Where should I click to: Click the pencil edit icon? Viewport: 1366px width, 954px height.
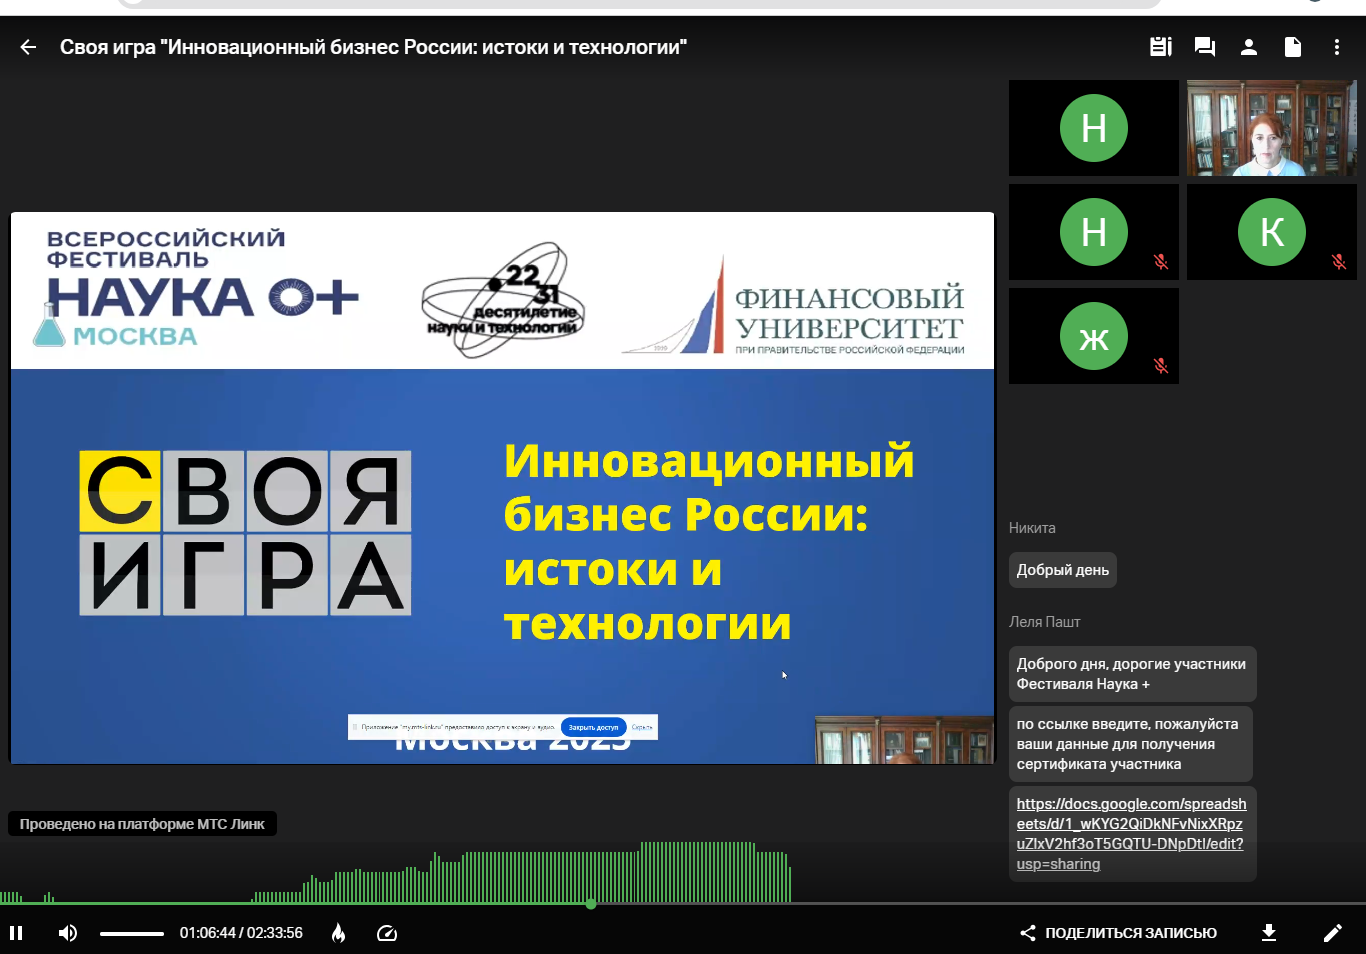(x=1332, y=933)
